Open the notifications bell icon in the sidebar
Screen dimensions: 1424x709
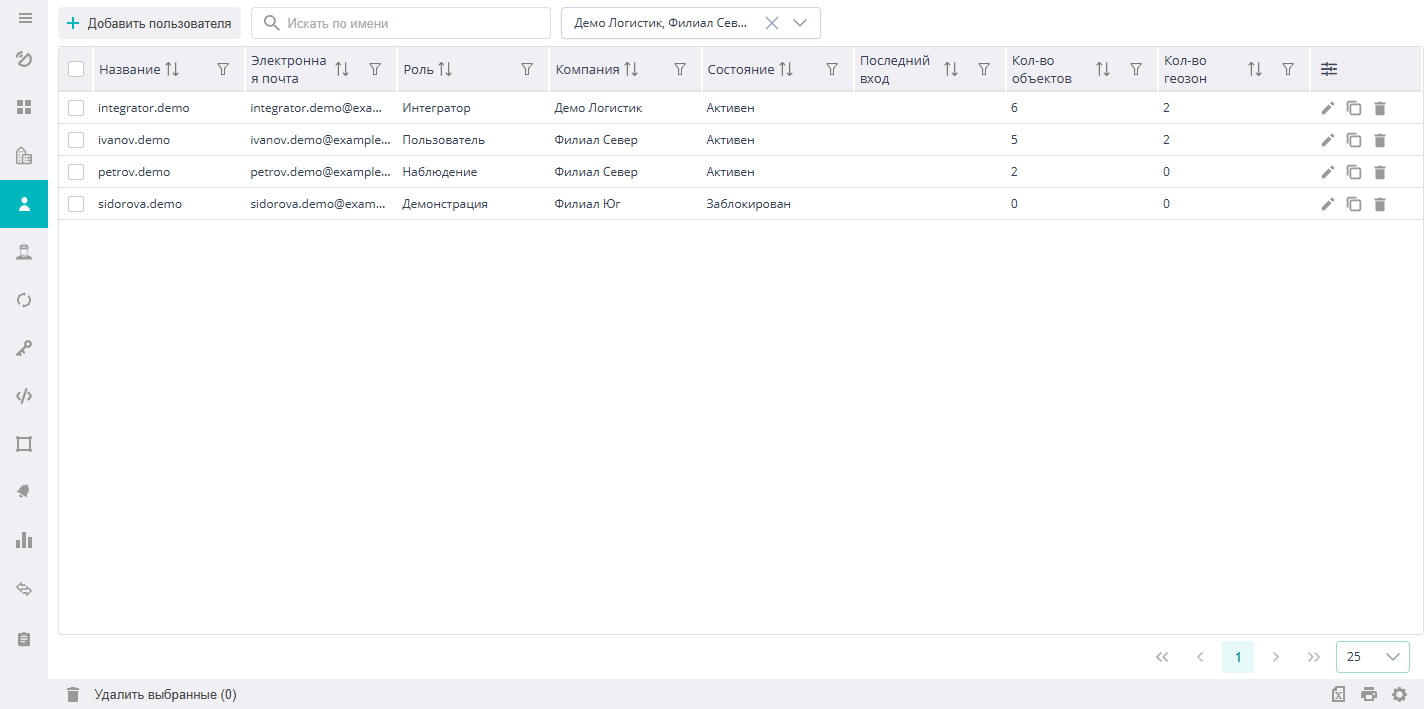click(x=25, y=492)
